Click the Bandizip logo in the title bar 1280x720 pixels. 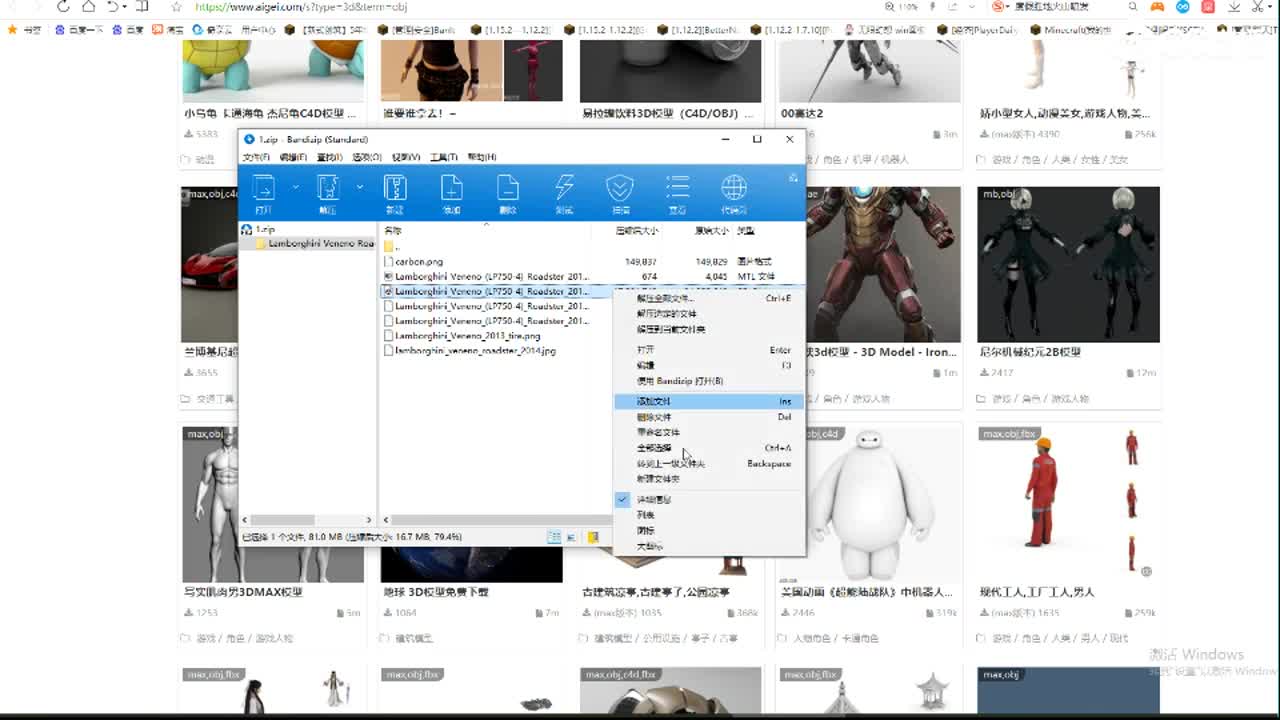(249, 139)
